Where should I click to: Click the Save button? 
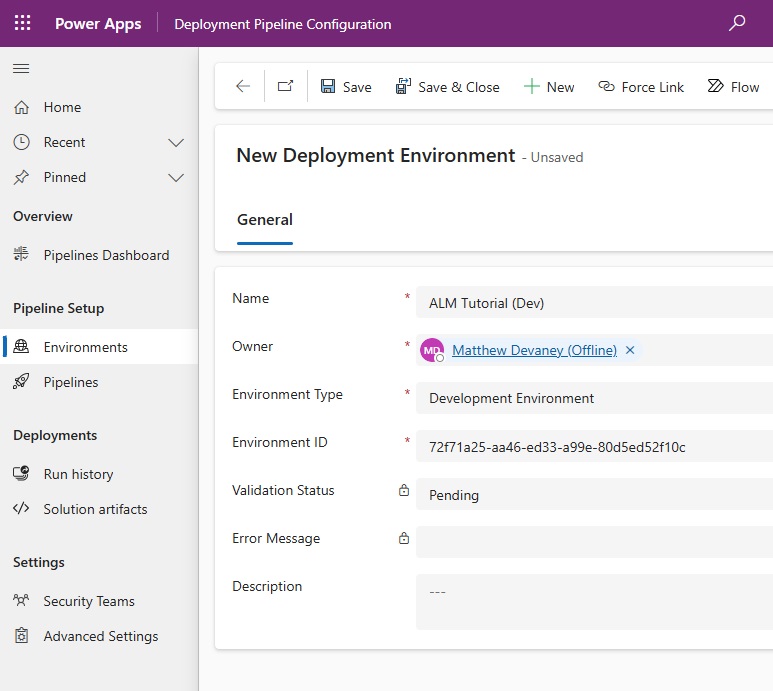(x=346, y=87)
